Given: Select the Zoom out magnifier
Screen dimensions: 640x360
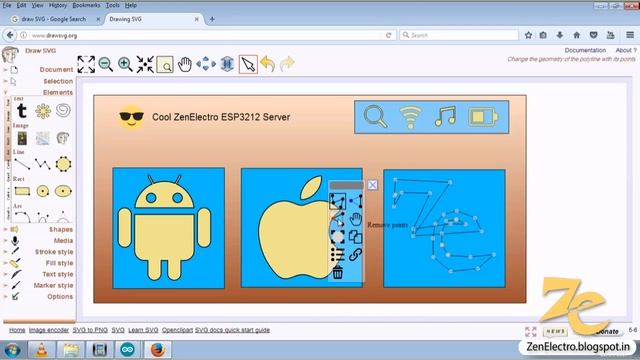Looking at the screenshot, I should [x=106, y=64].
